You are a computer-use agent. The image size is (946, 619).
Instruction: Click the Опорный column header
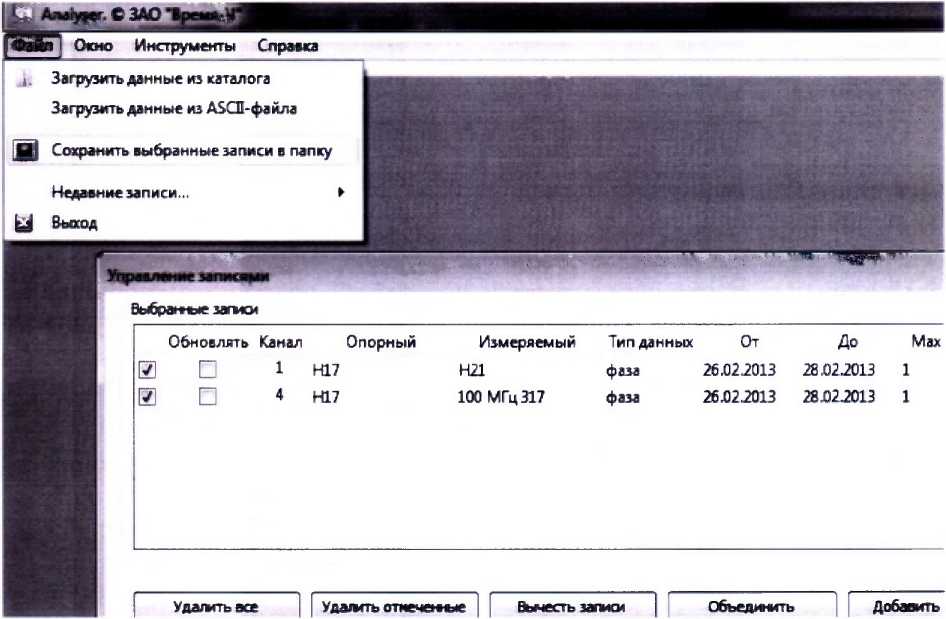pyautogui.click(x=381, y=342)
